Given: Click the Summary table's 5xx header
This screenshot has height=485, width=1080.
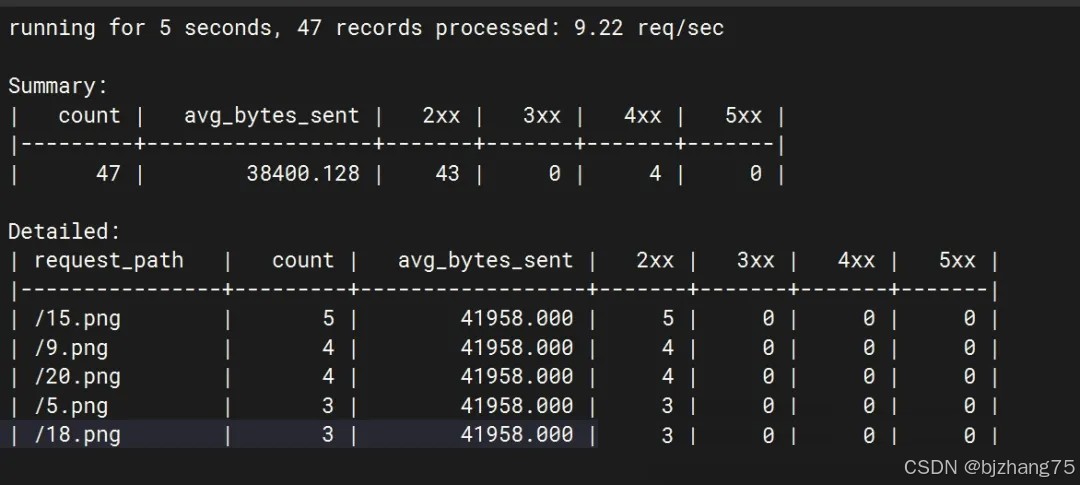Looking at the screenshot, I should pyautogui.click(x=743, y=116).
